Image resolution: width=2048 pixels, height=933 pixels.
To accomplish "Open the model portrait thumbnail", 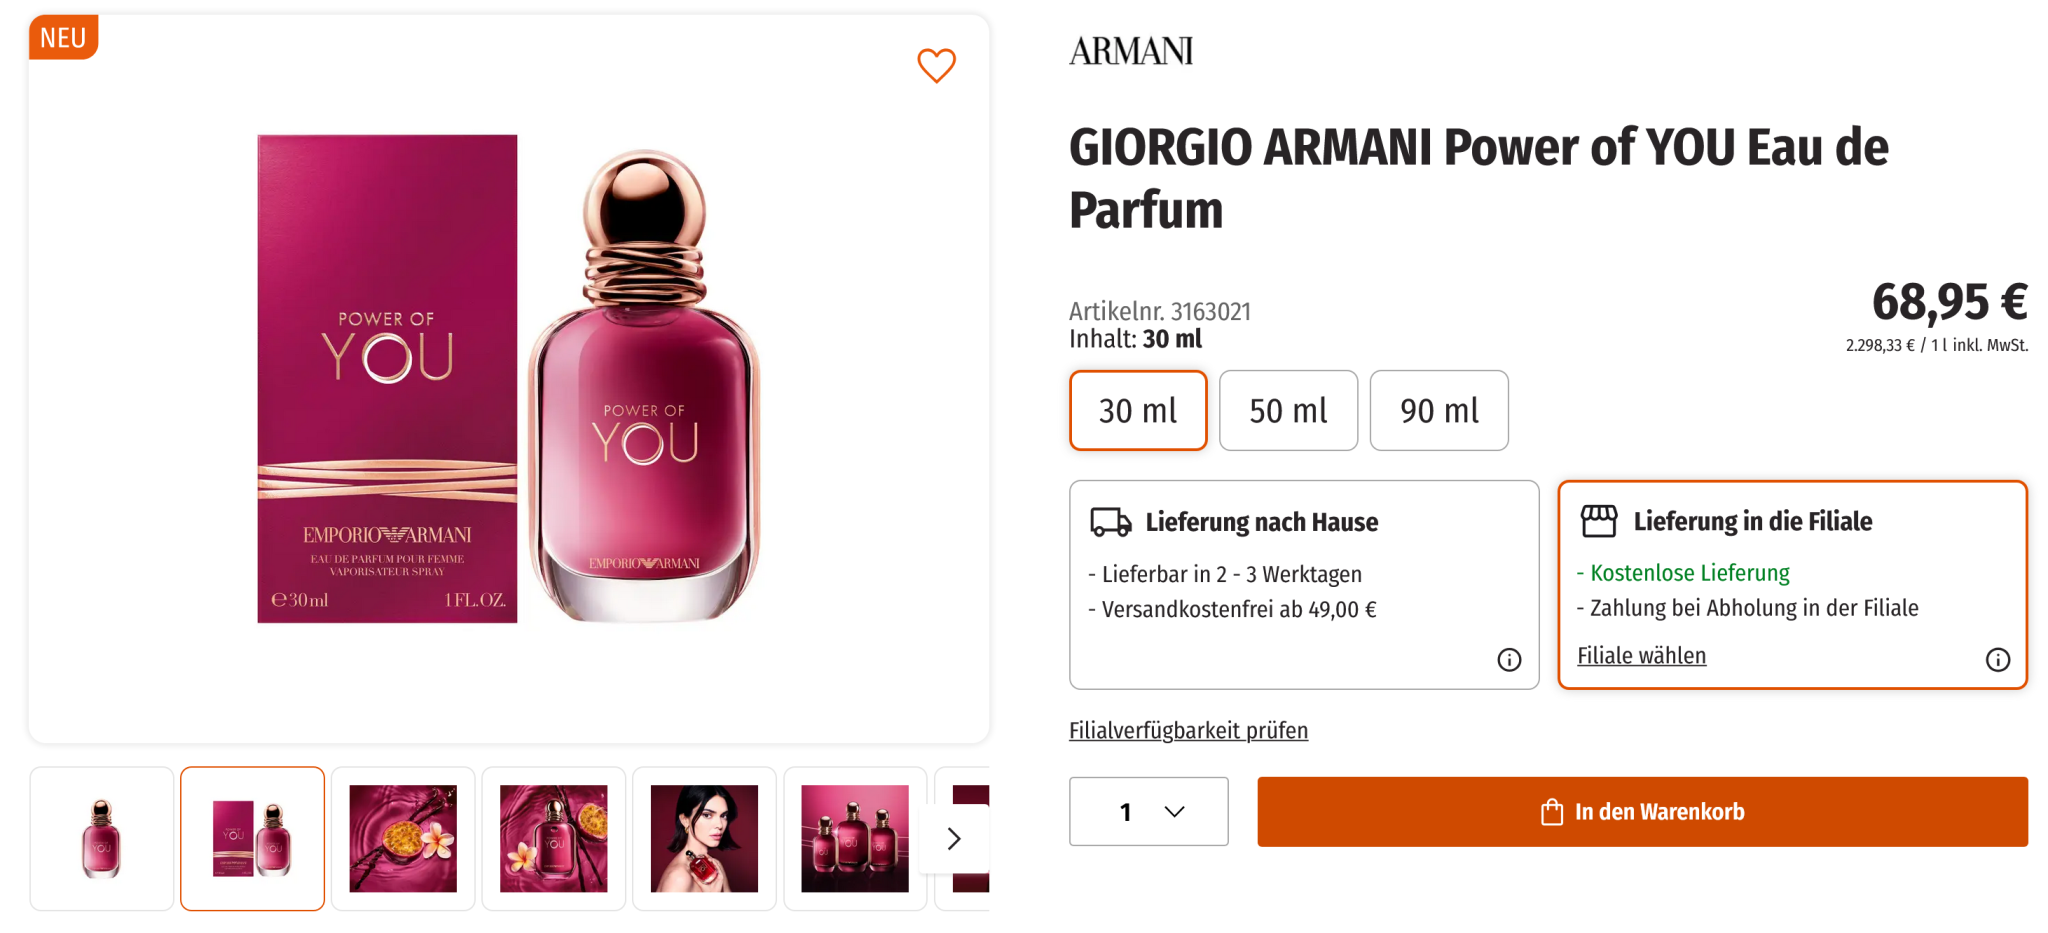I will [x=704, y=839].
